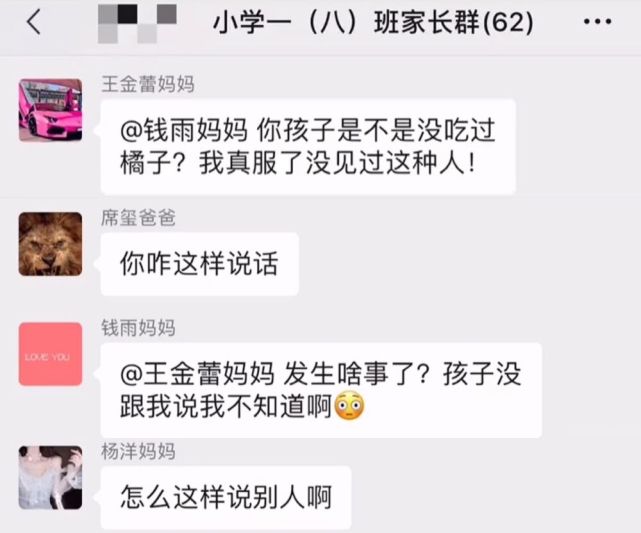This screenshot has height=533, width=641.
Task: Tap the @钱雨妈妈 mention in first message
Action: click(184, 130)
